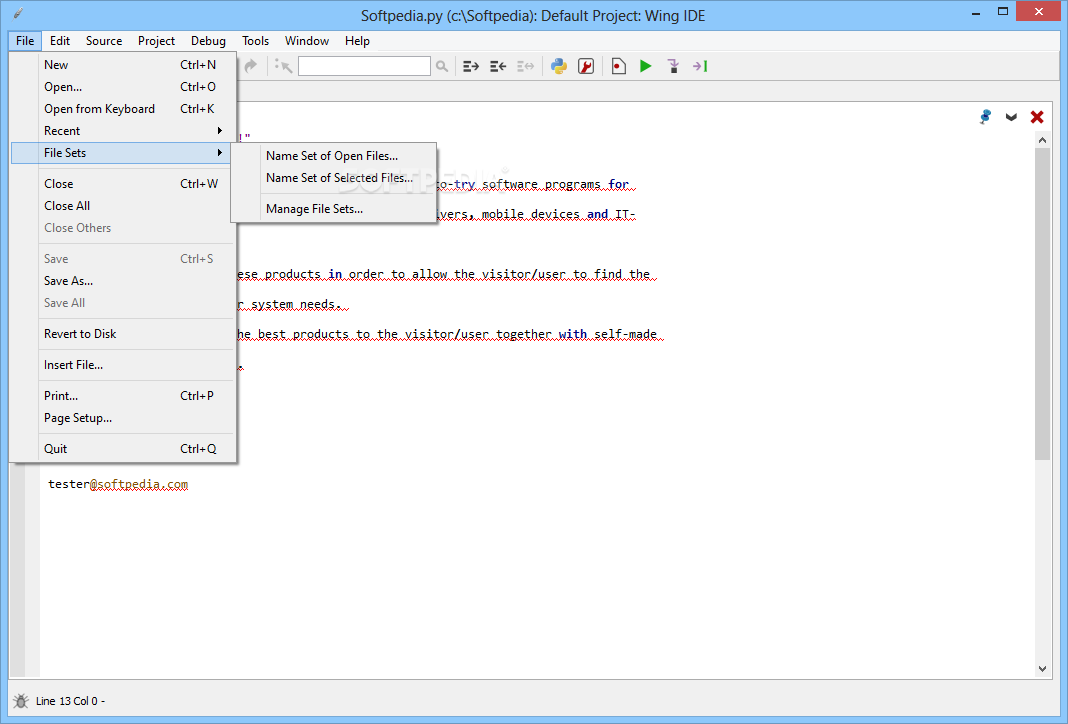Click the step into debug icon
Viewport: 1068px width, 724px height.
[x=673, y=66]
